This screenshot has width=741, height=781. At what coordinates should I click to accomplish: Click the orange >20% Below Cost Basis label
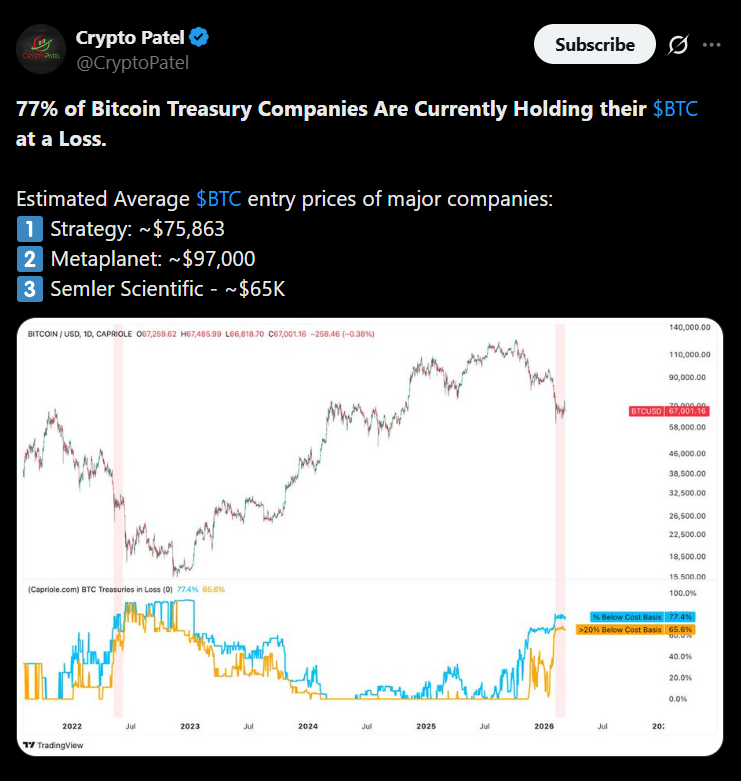tap(641, 629)
